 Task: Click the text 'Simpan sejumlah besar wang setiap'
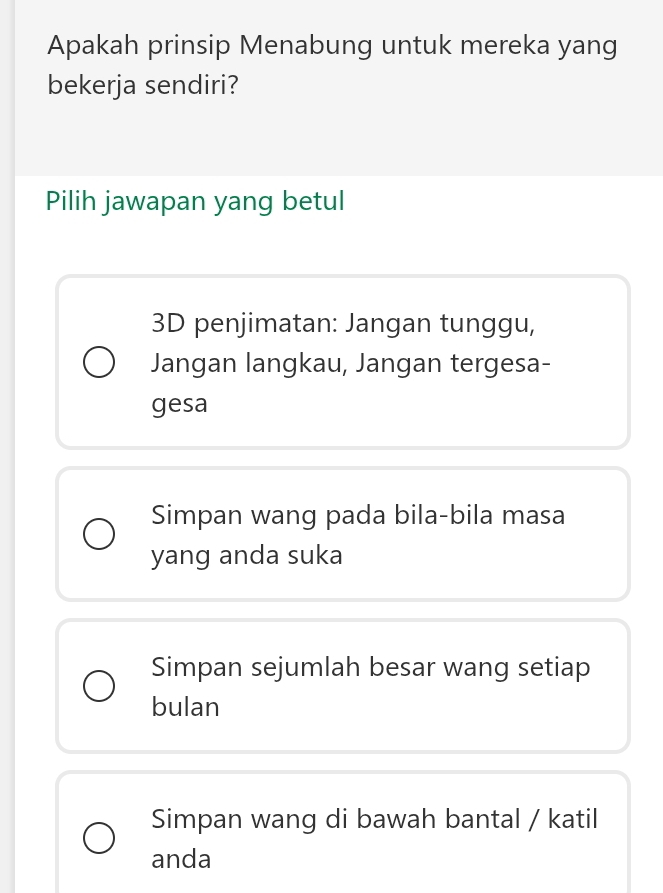click(371, 667)
